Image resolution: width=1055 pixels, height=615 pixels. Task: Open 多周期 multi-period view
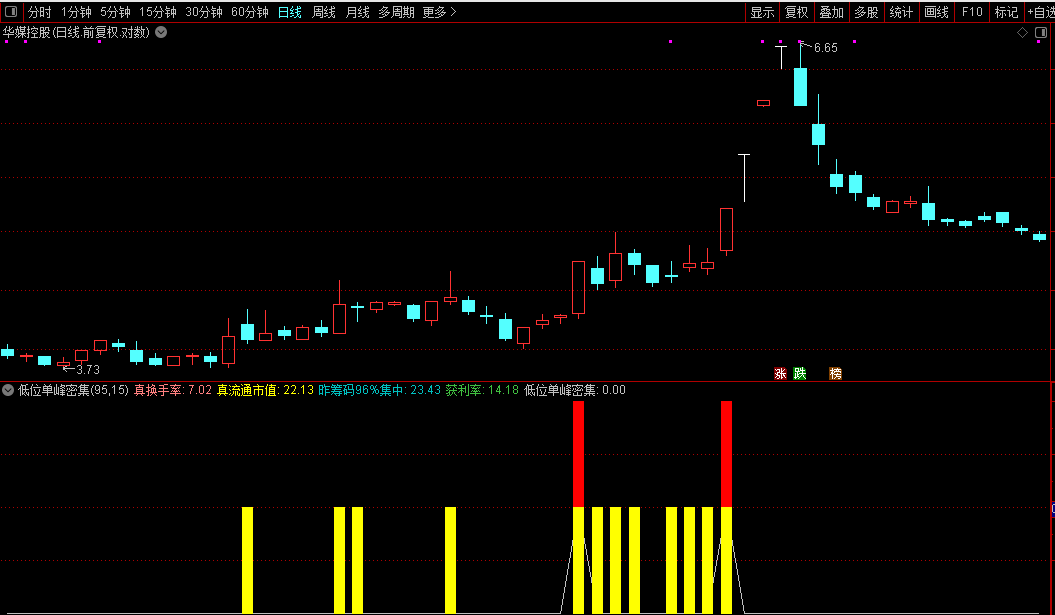click(x=396, y=12)
